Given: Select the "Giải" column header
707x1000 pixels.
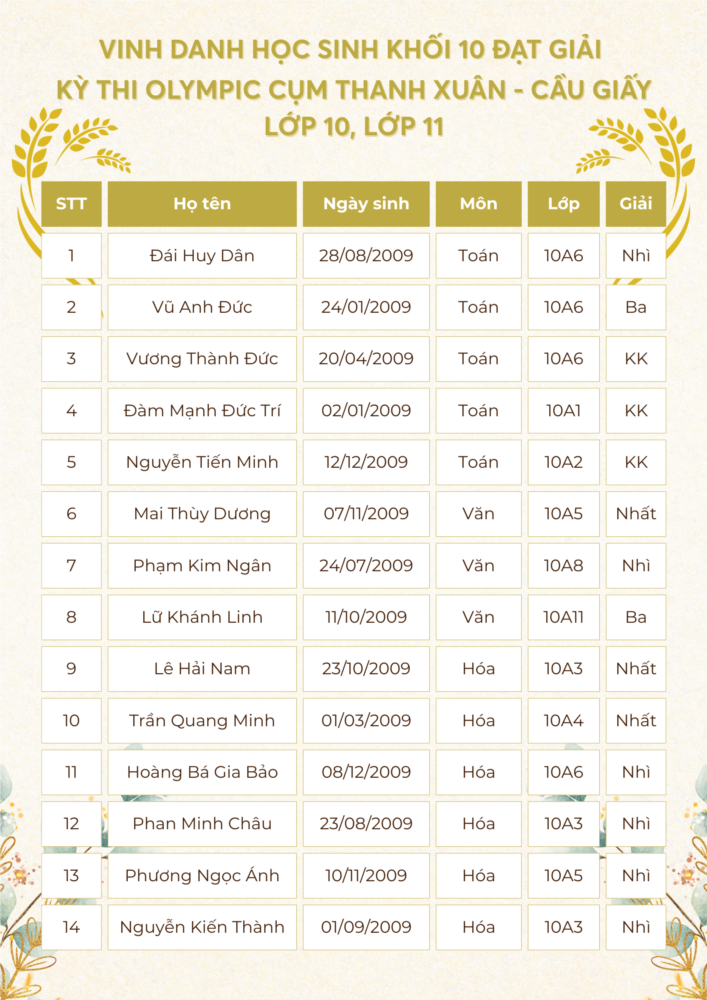Looking at the screenshot, I should tap(636, 204).
